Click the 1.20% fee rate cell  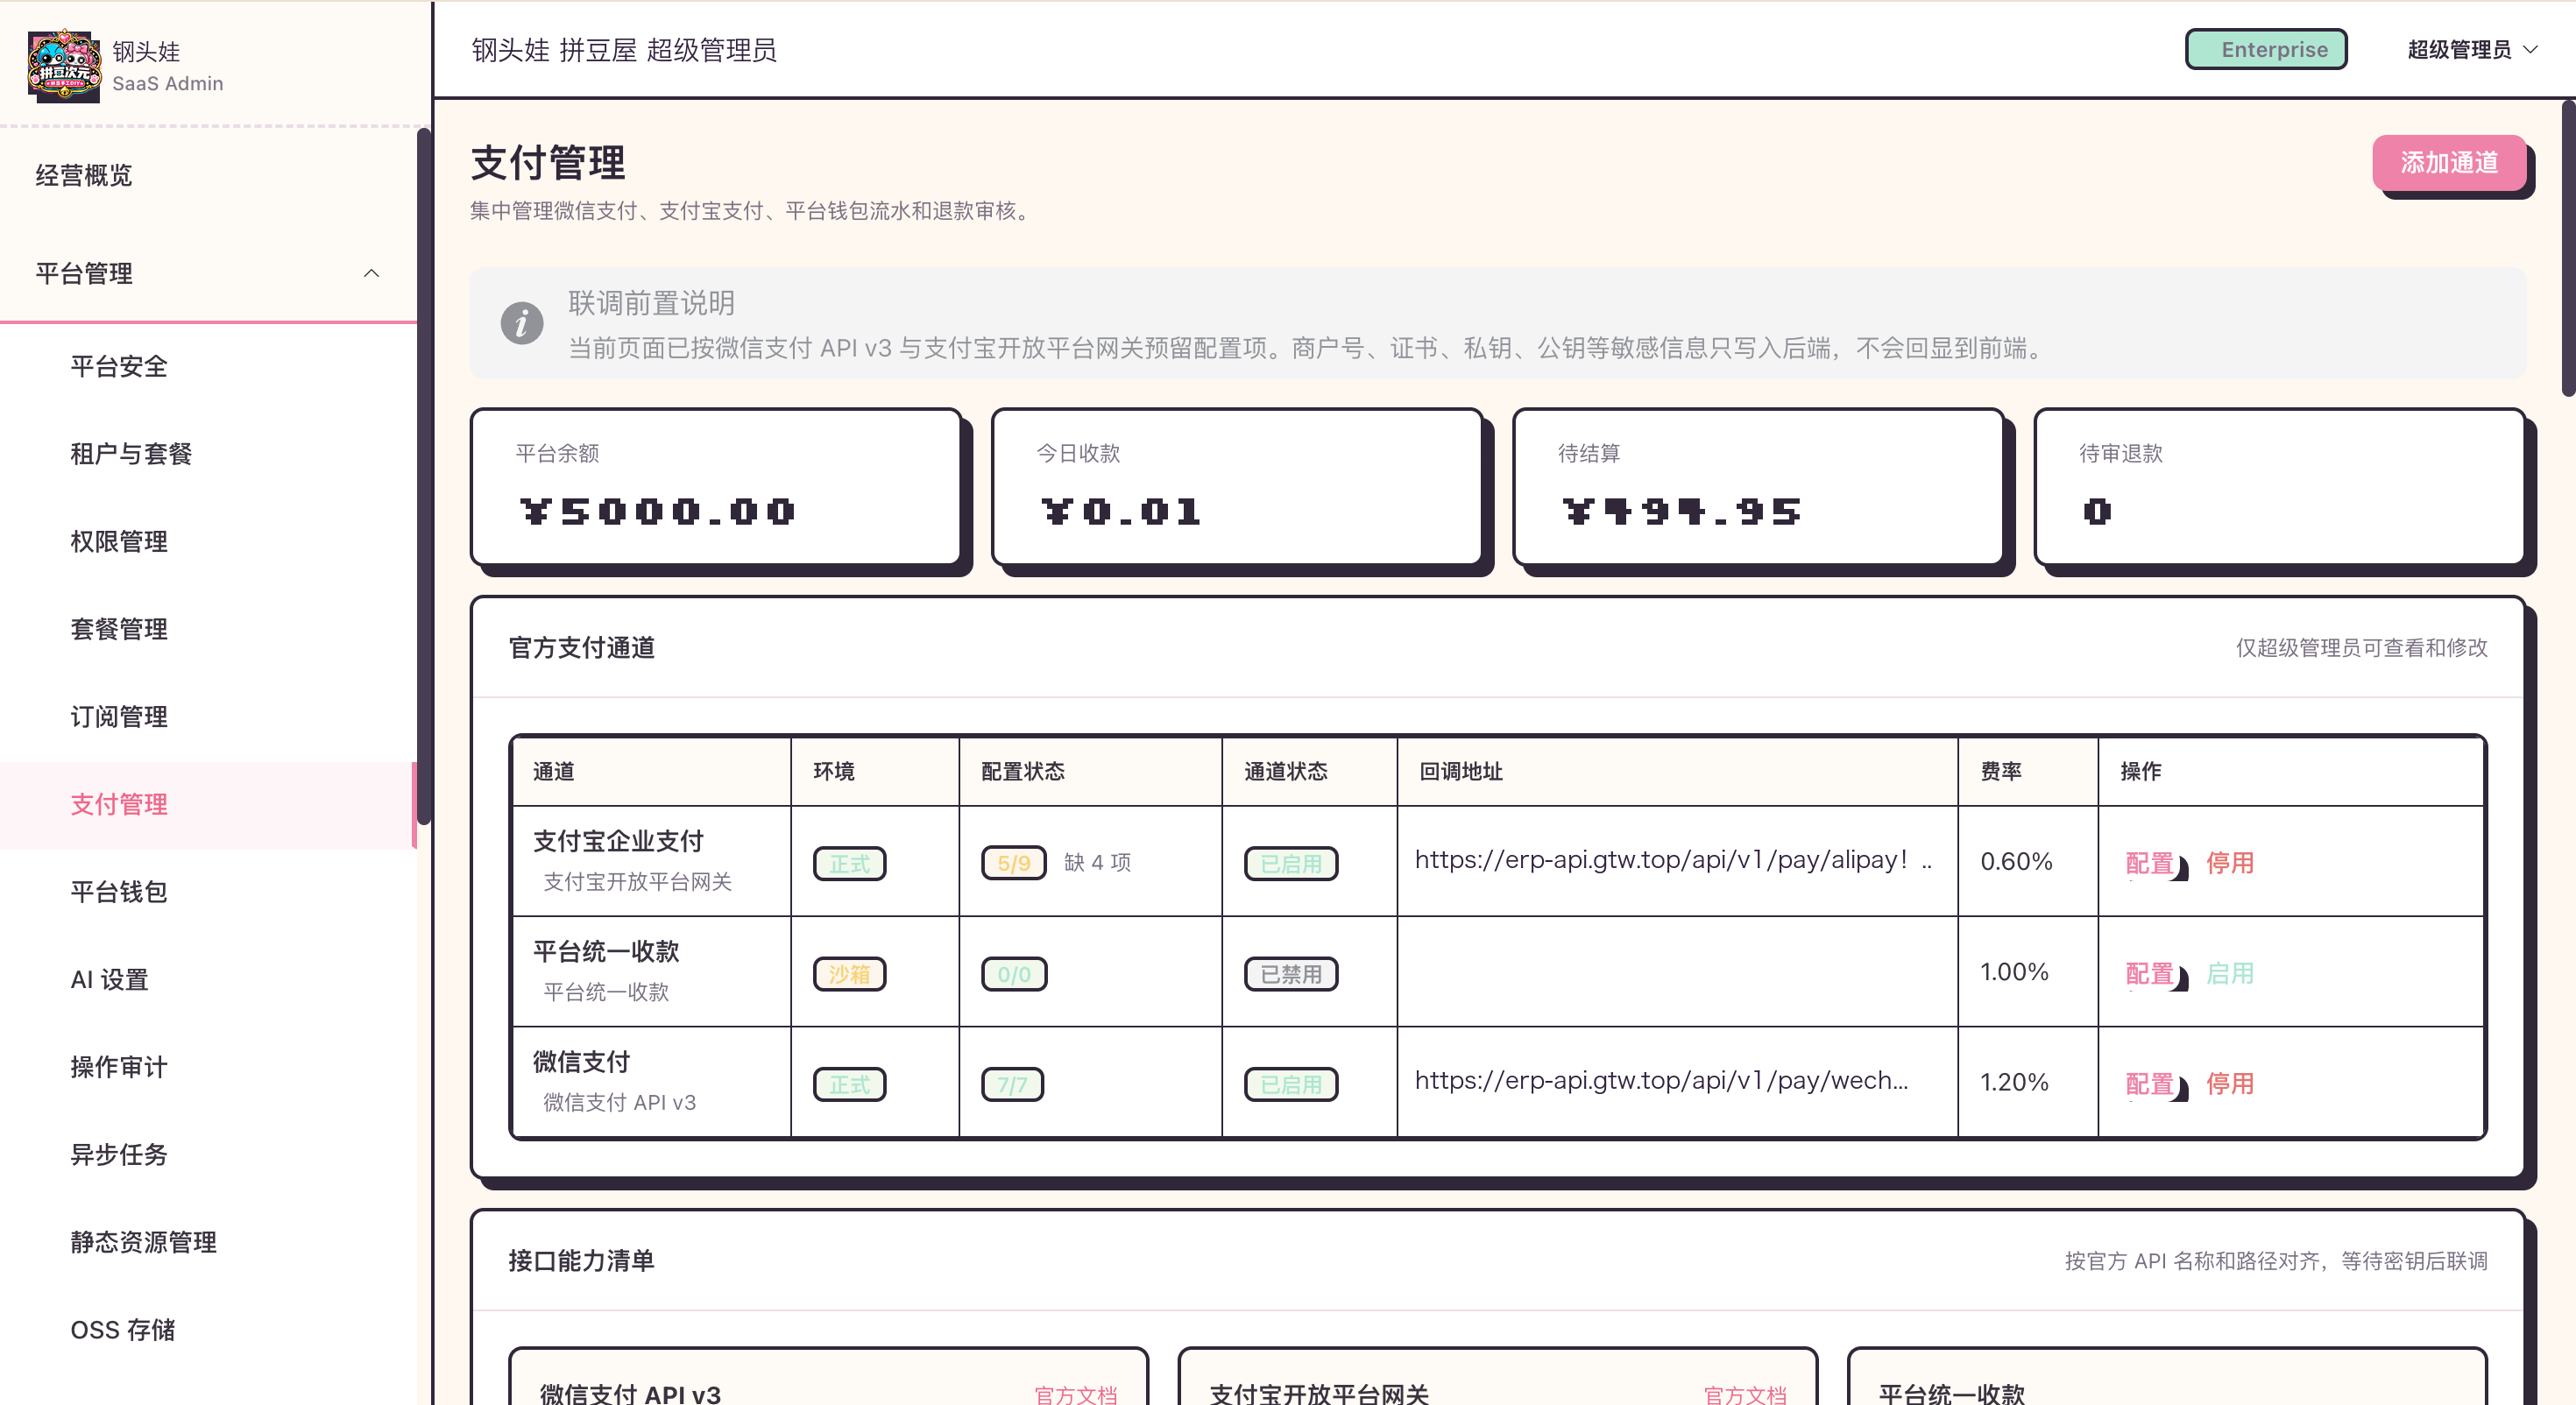click(2027, 1082)
